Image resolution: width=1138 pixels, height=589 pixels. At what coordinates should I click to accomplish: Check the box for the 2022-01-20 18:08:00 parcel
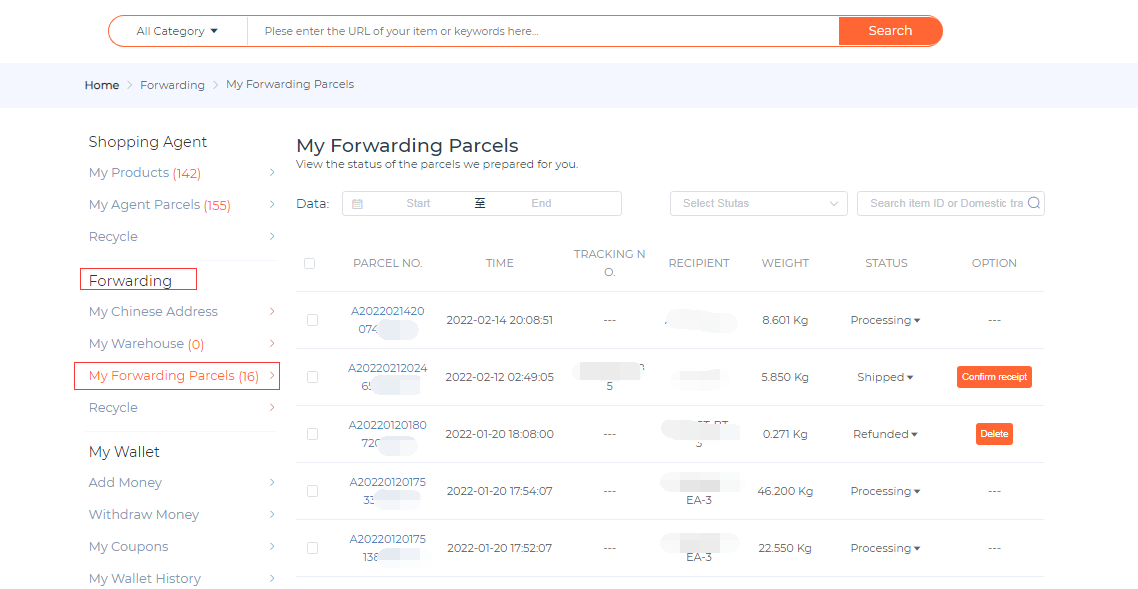point(312,434)
